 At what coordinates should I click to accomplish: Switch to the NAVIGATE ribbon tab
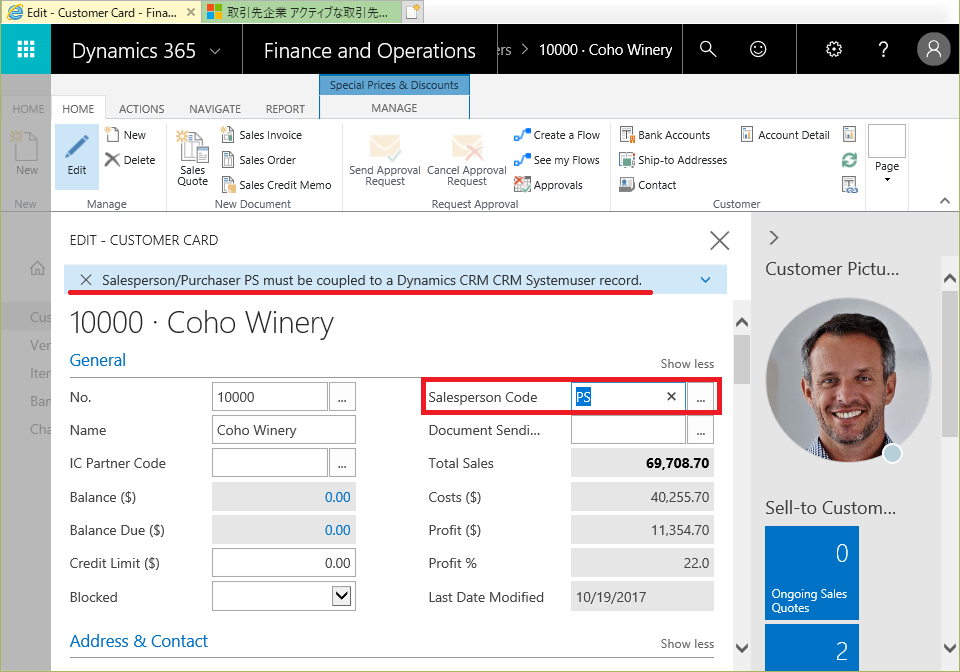click(215, 109)
